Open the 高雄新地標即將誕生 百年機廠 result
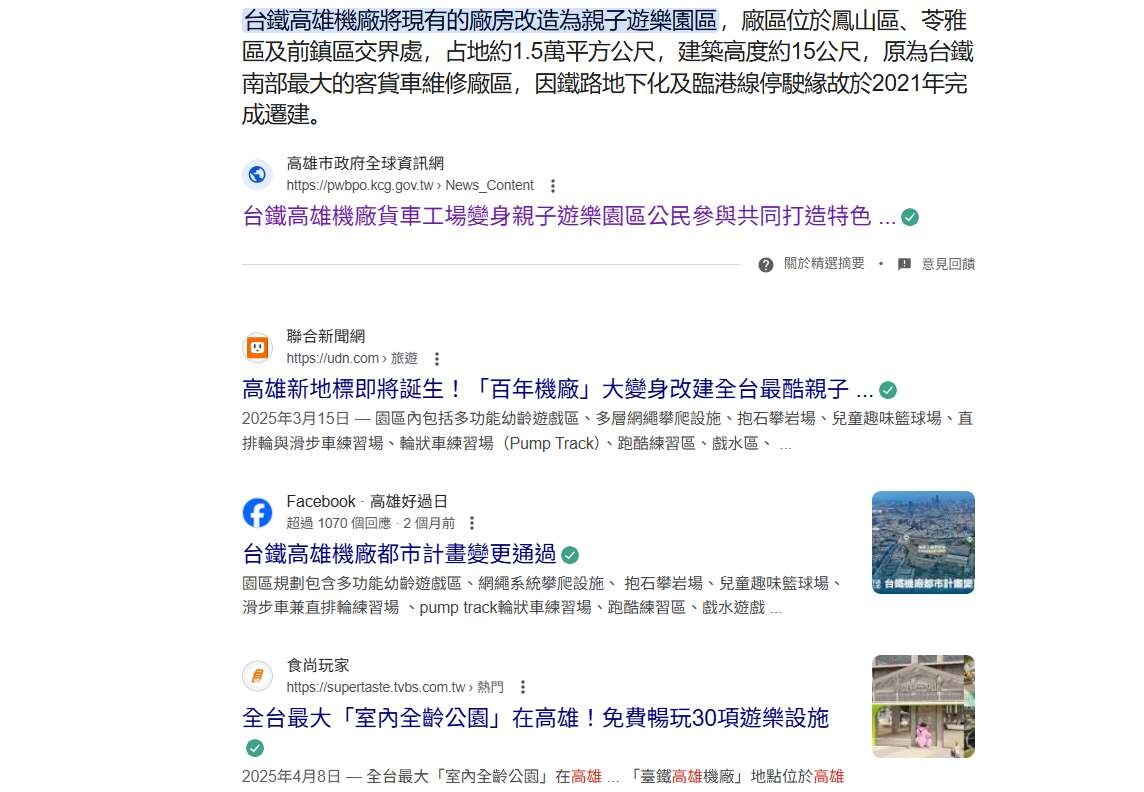Screen dimensions: 1144x792 pos(557,389)
